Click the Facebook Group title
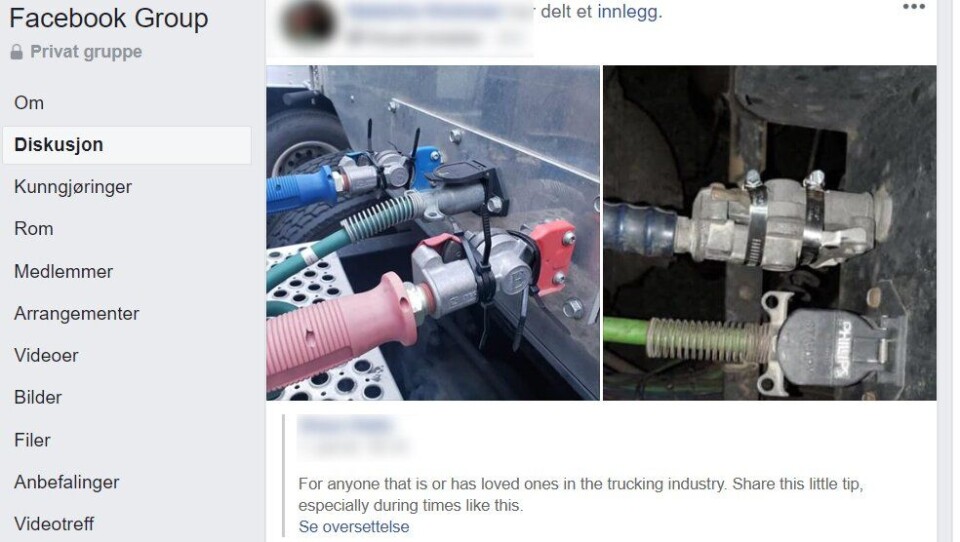 point(109,18)
